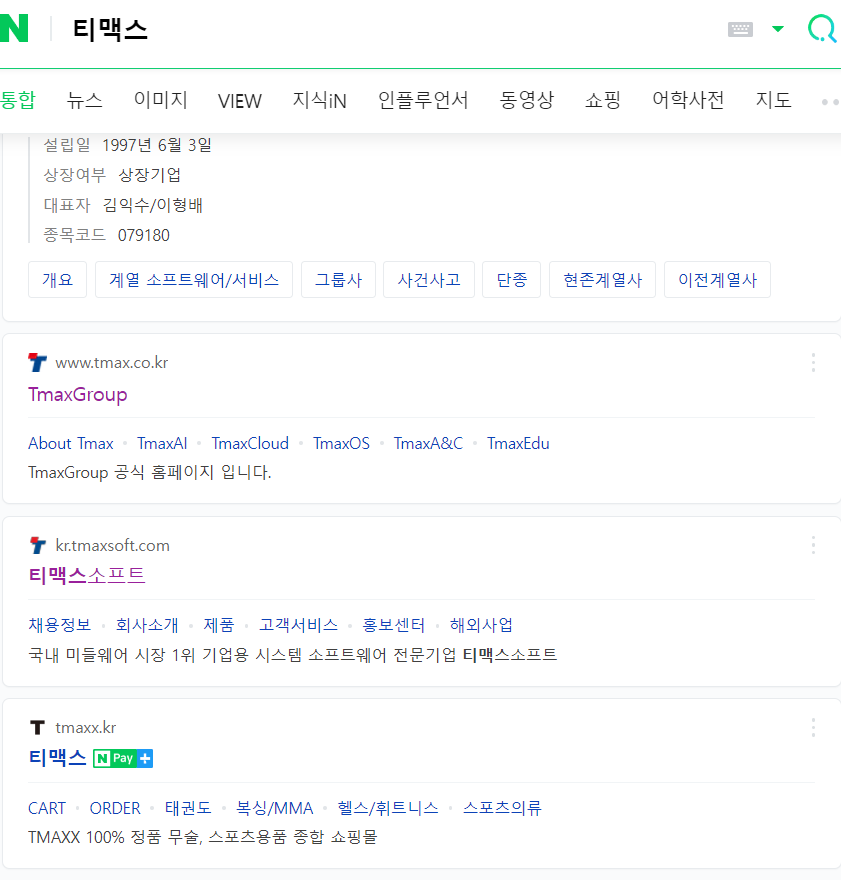This screenshot has height=880, width=841.
Task: Open the tmaxx.kr URL link
Action: [x=85, y=728]
